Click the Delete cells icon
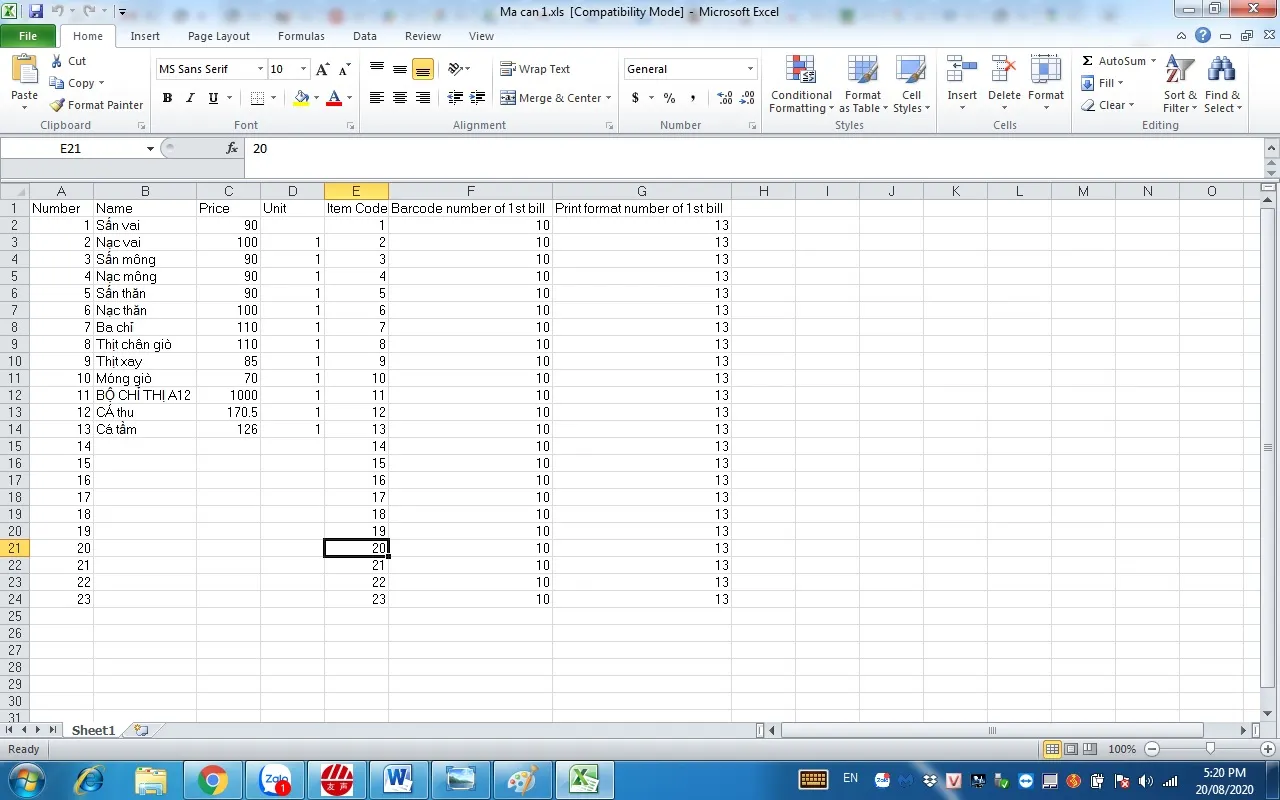The image size is (1280, 800). click(x=1004, y=70)
